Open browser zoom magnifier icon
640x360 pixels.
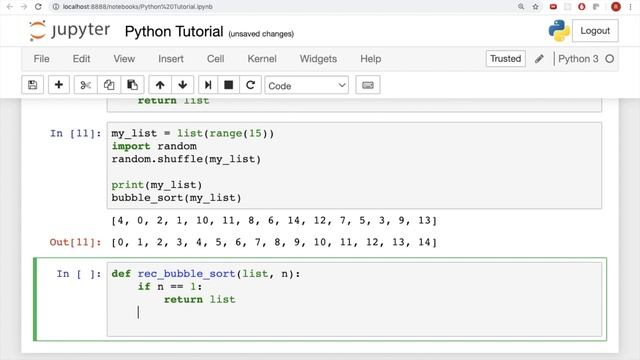[521, 7]
